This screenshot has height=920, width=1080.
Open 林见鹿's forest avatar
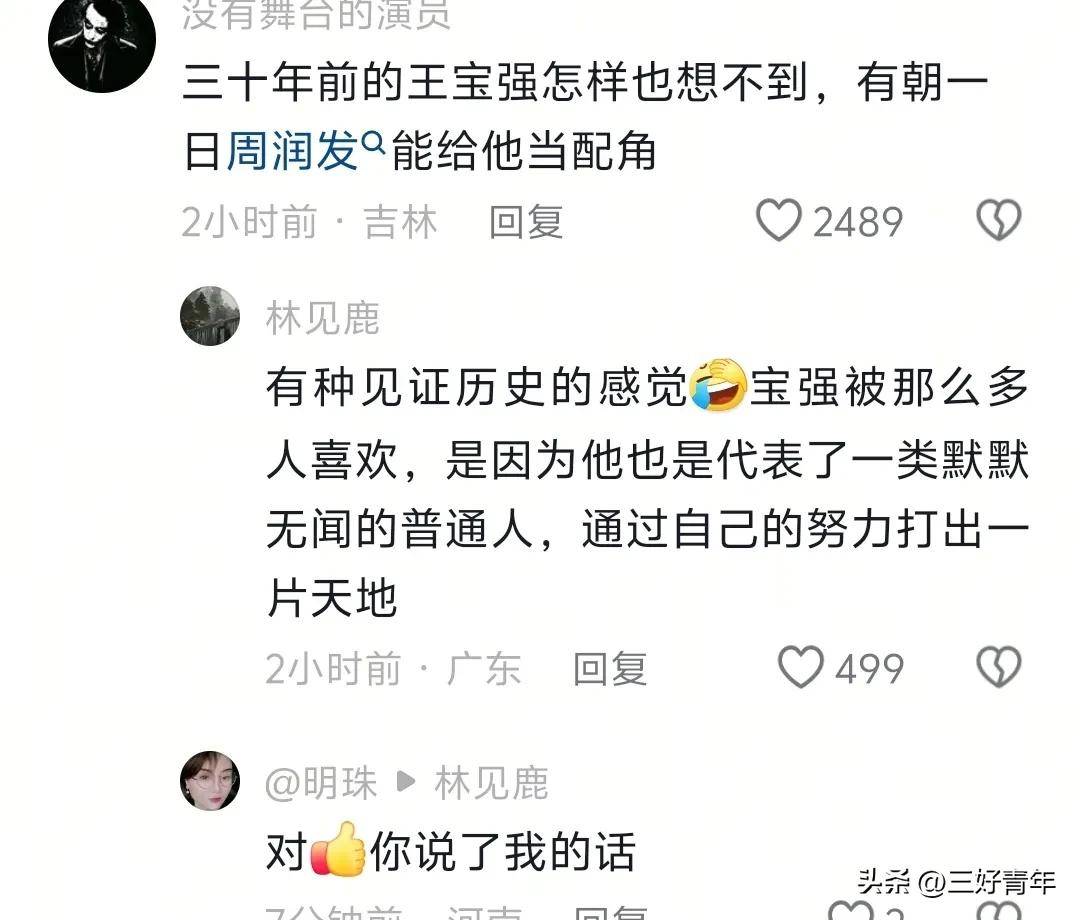click(210, 316)
